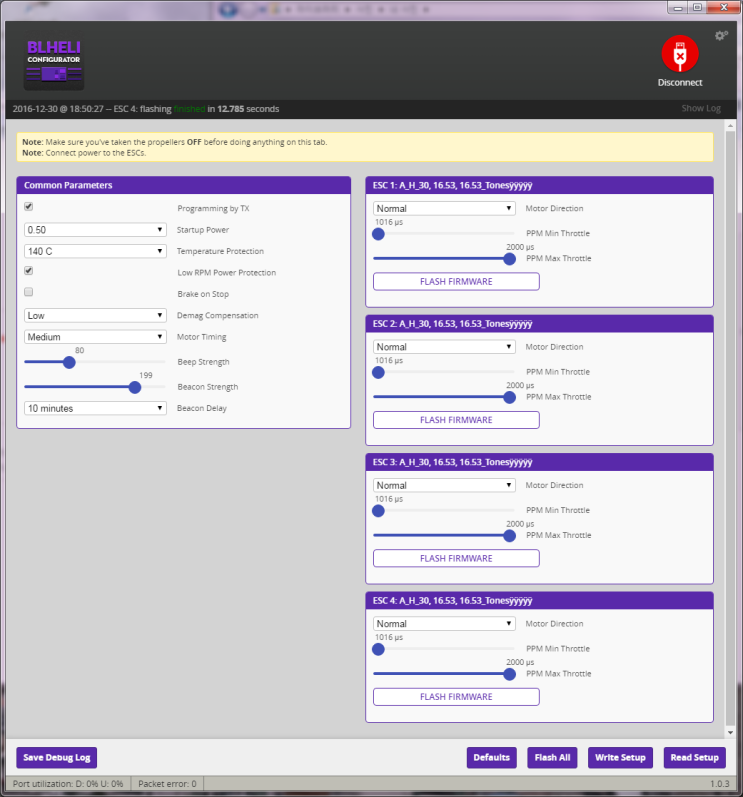This screenshot has height=797, width=743.
Task: Click the BLHeli Configurator logo
Action: [x=54, y=64]
